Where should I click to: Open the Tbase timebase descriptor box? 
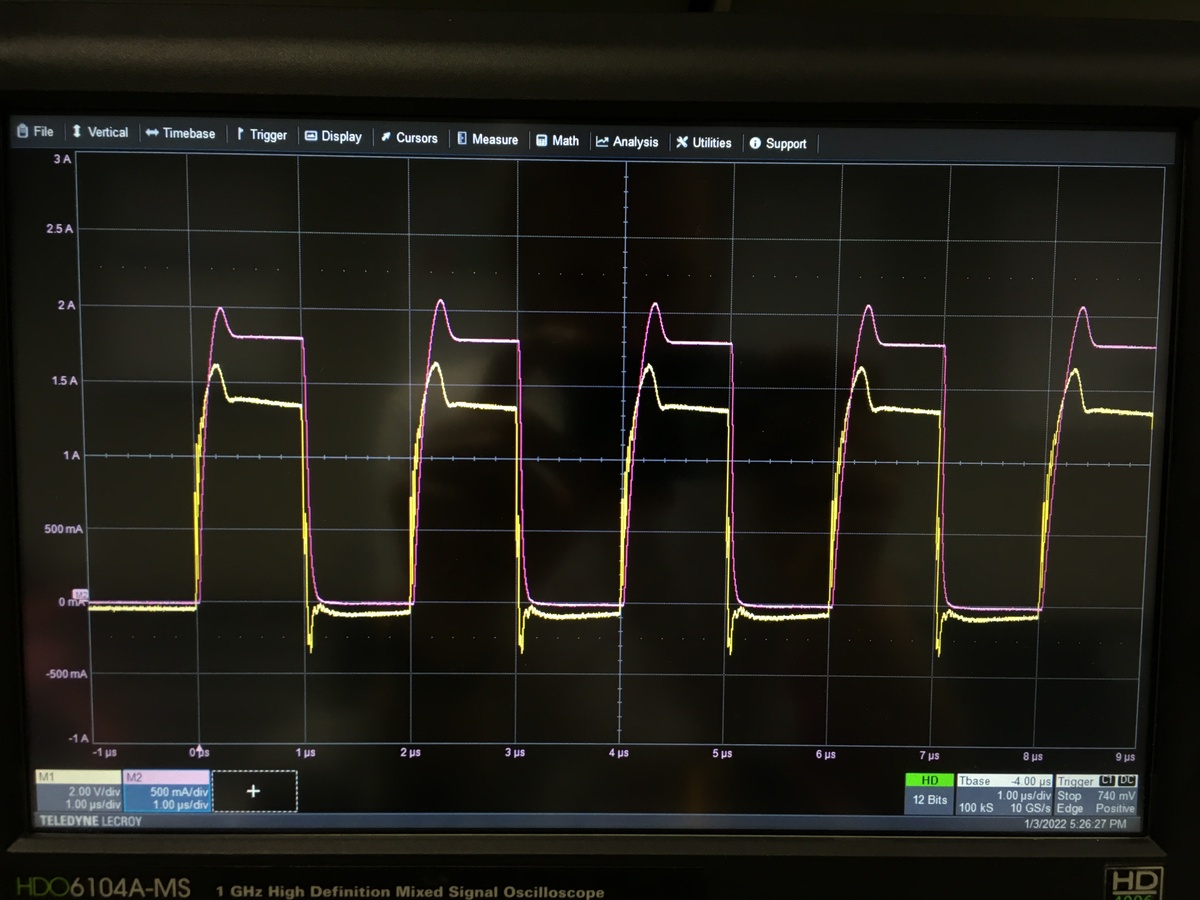(1004, 793)
